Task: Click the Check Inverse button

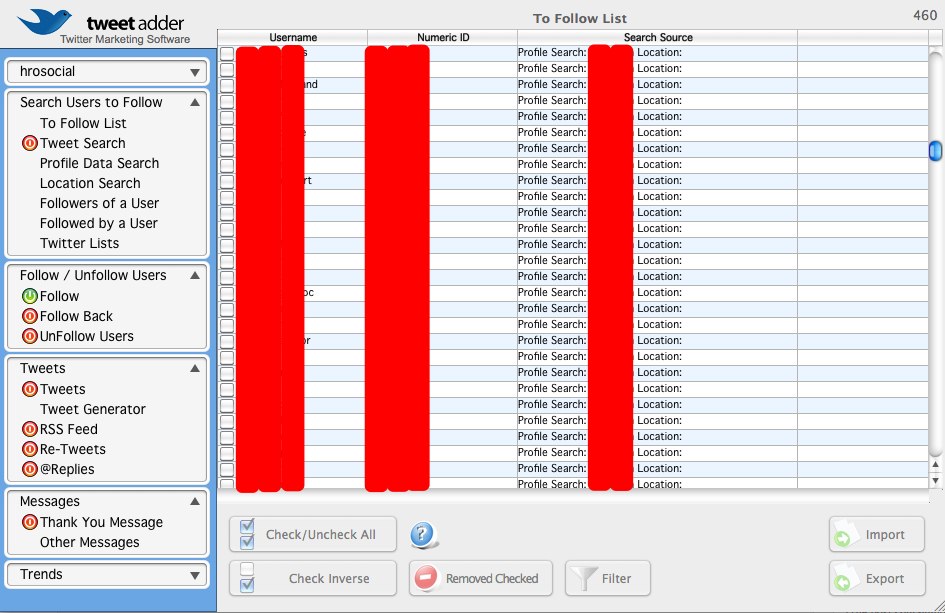Action: (x=313, y=578)
